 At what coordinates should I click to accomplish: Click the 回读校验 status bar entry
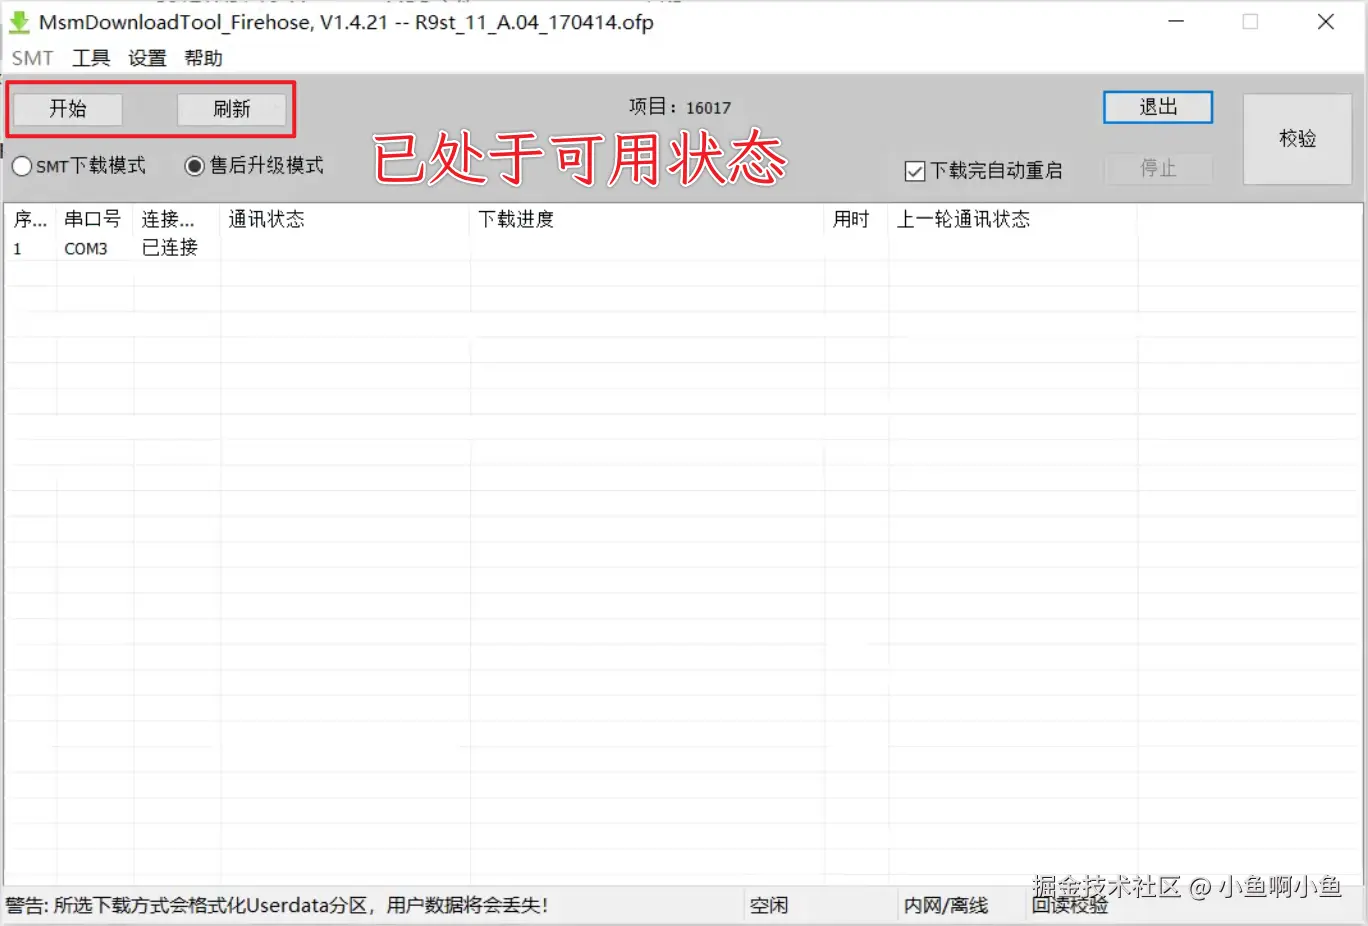click(x=1070, y=906)
